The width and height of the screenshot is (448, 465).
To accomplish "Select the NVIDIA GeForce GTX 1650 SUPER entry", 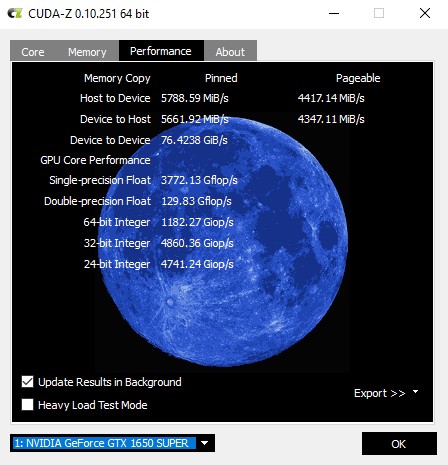I will (104, 443).
